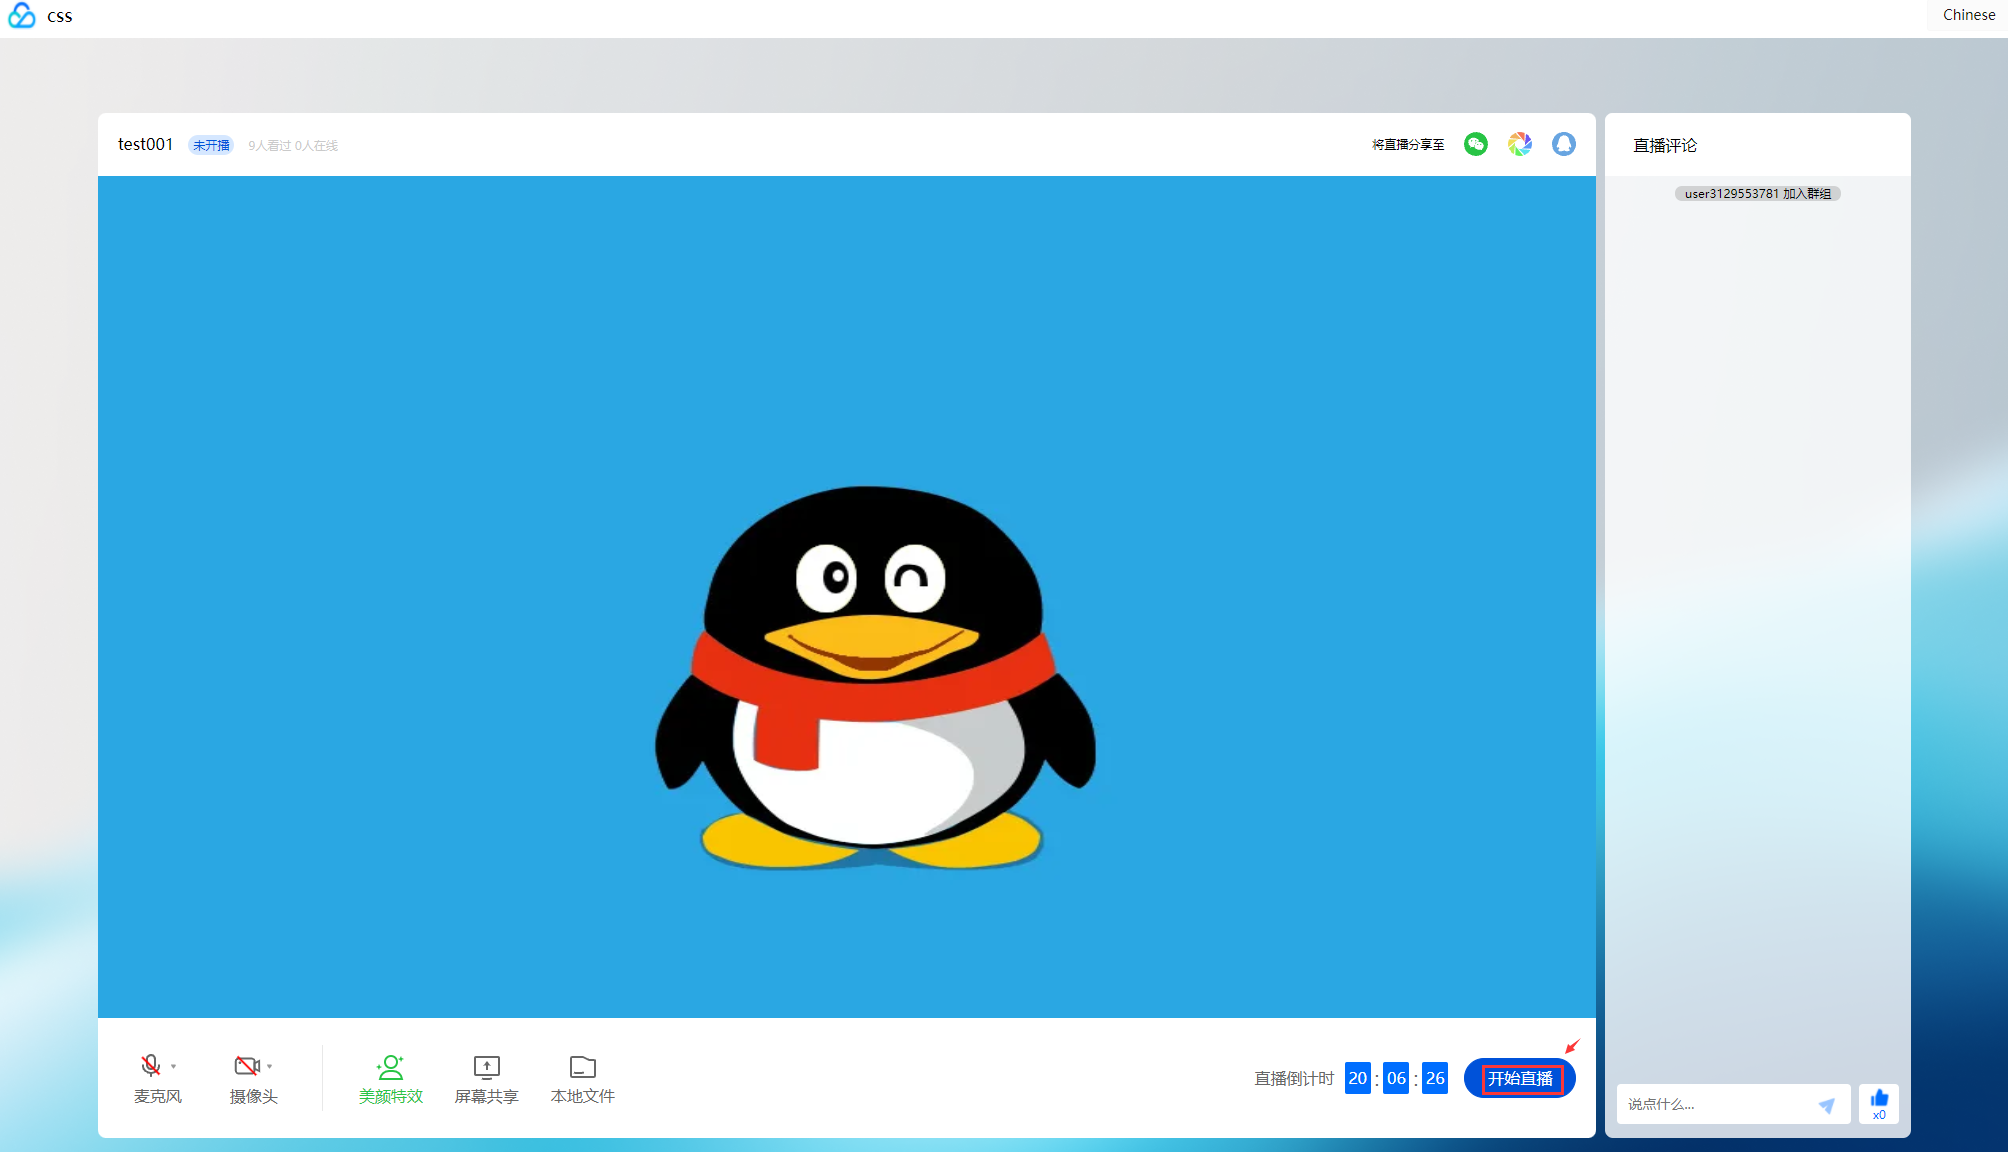Share livestream to WeChat
The width and height of the screenshot is (2008, 1152).
click(1475, 145)
